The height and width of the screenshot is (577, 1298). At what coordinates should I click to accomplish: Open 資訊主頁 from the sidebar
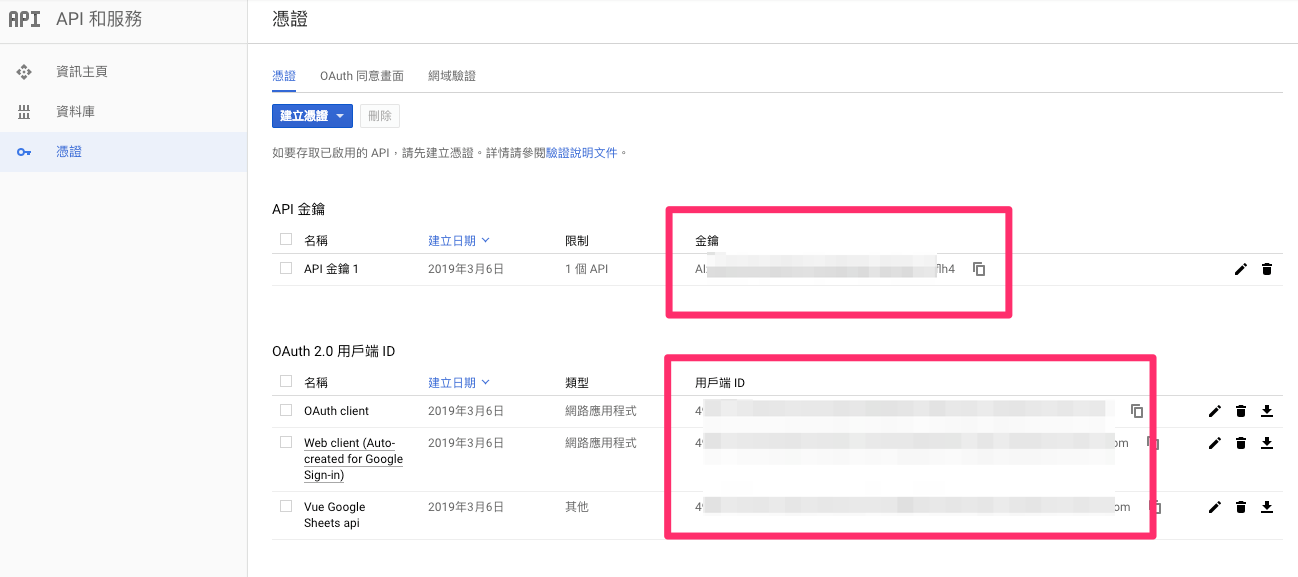coord(82,72)
